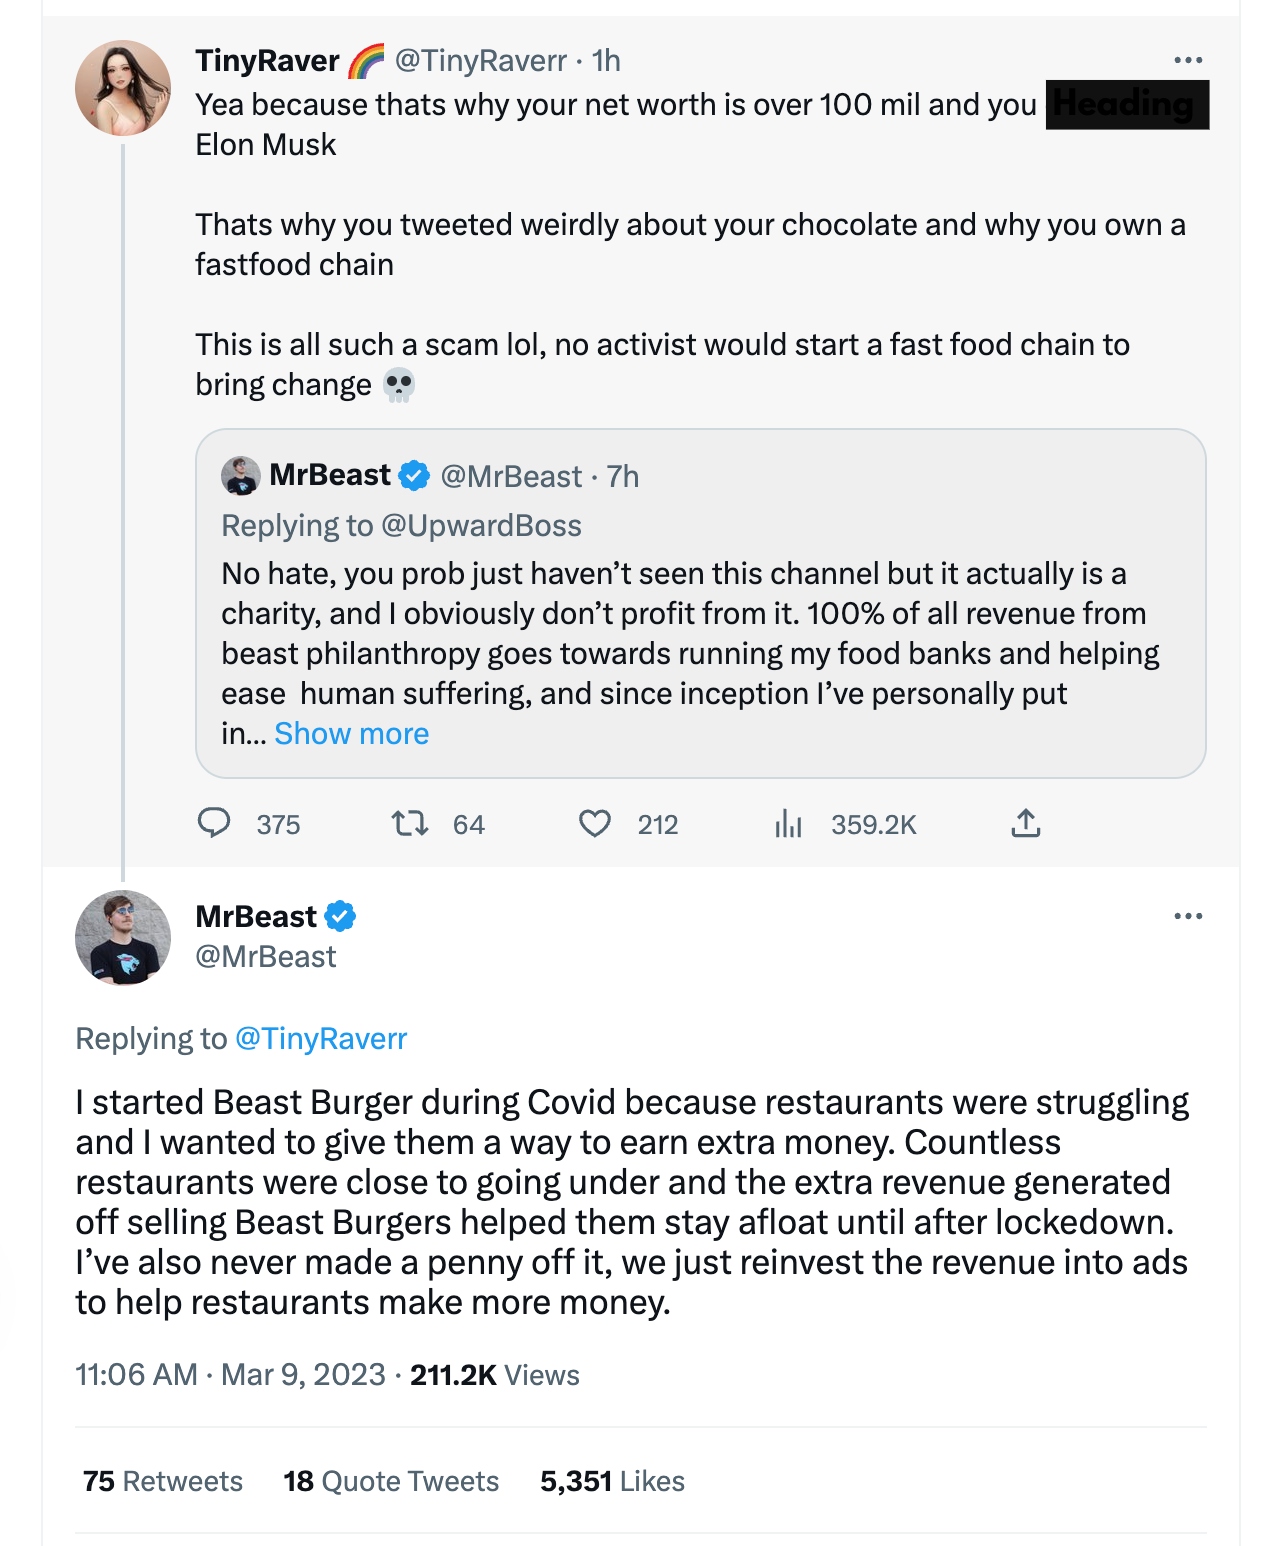The width and height of the screenshot is (1280, 1546).
Task: Click the 11:06 AM Mar 9, 2023 timestamp
Action: (x=230, y=1374)
